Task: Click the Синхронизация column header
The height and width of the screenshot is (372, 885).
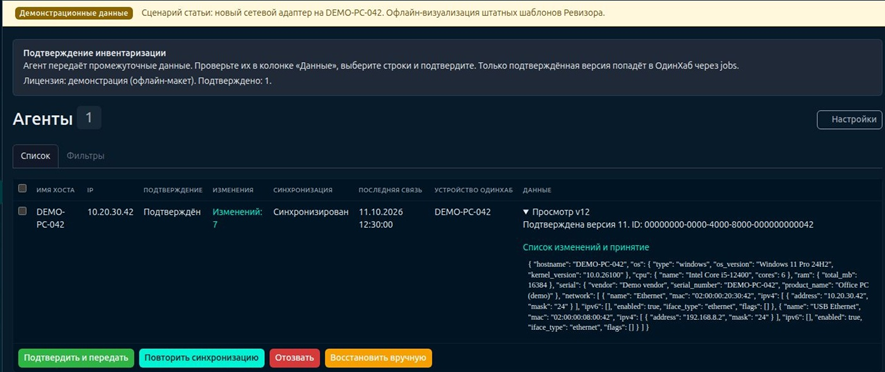Action: click(x=303, y=190)
